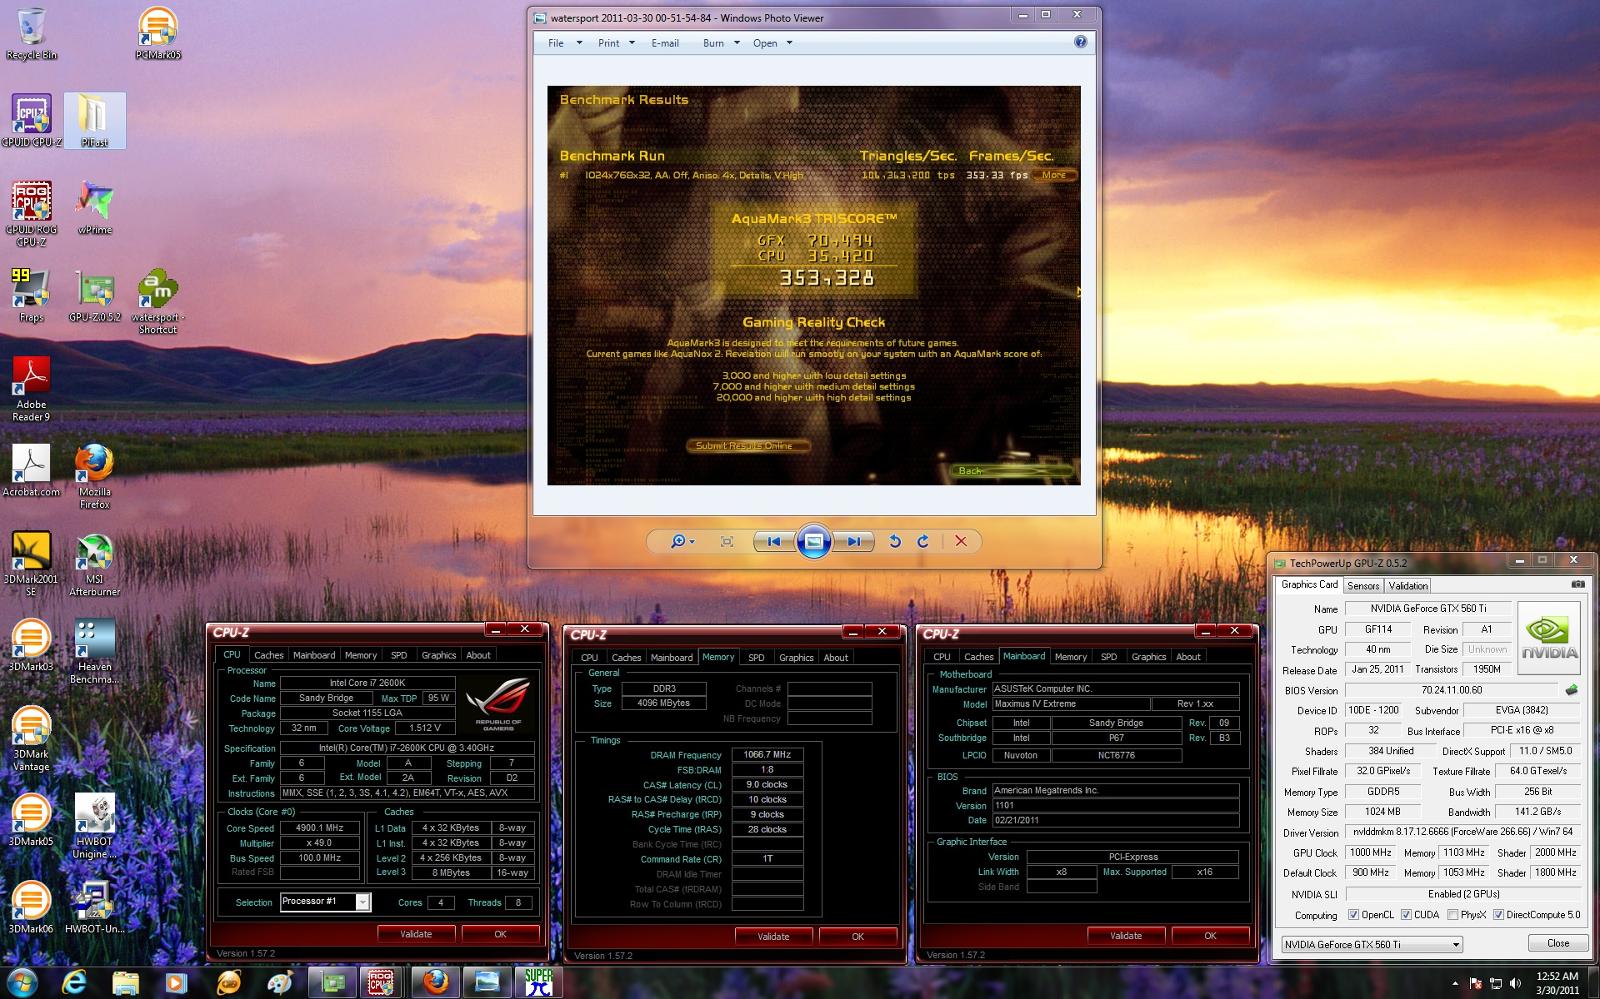This screenshot has height=999, width=1600.
Task: Click the GPU-Z BIOS save chip icon
Action: [x=1571, y=690]
